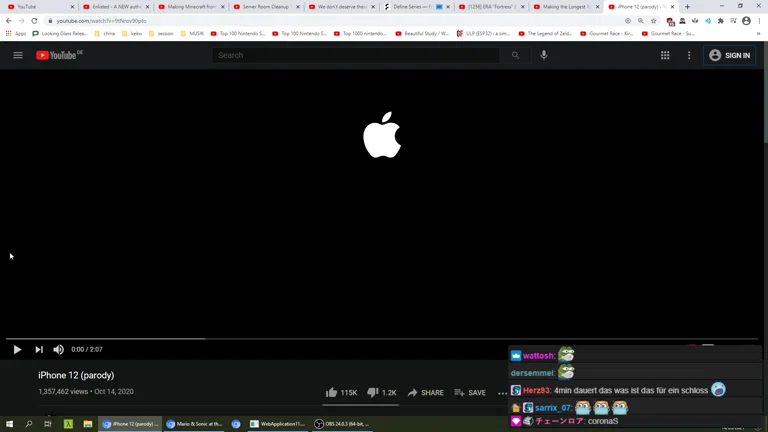Open the Chrome profile avatar

(746, 21)
